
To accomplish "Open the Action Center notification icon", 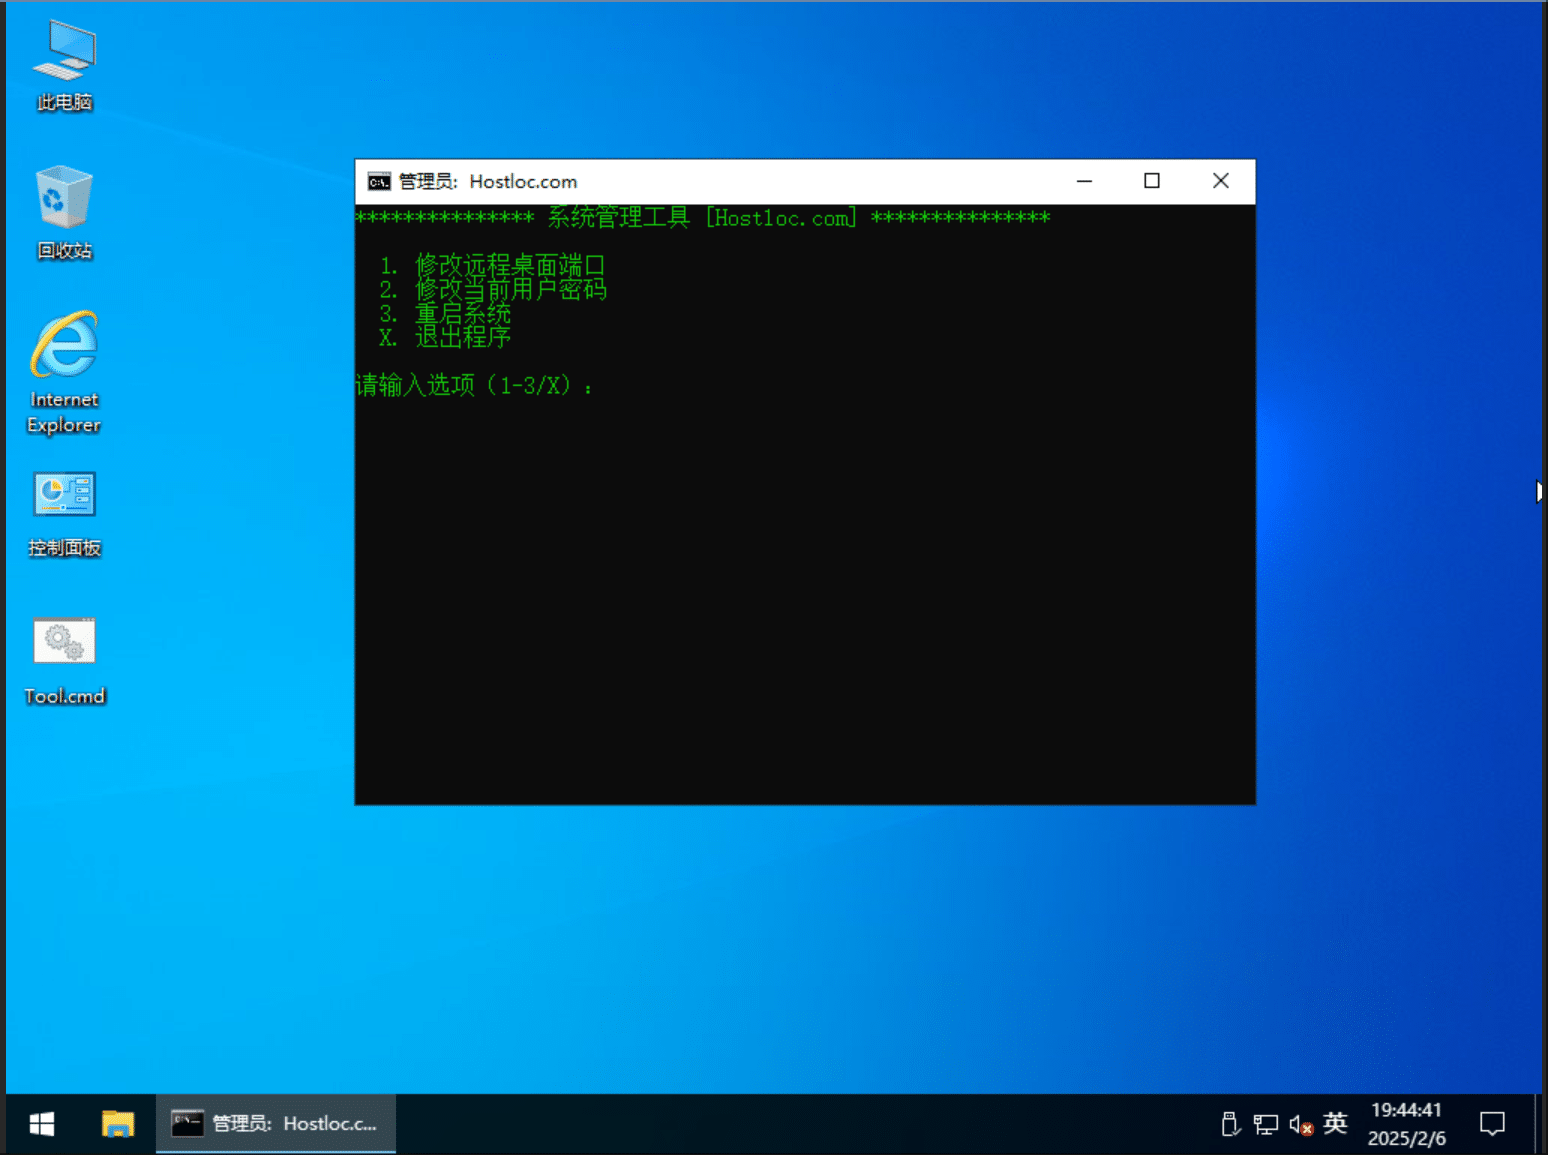I will [x=1492, y=1123].
